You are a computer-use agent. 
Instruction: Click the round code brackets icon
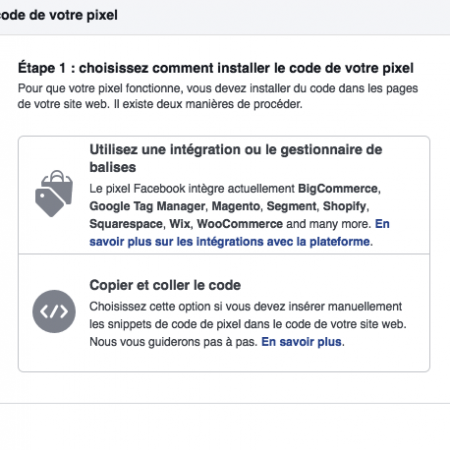pos(54,311)
